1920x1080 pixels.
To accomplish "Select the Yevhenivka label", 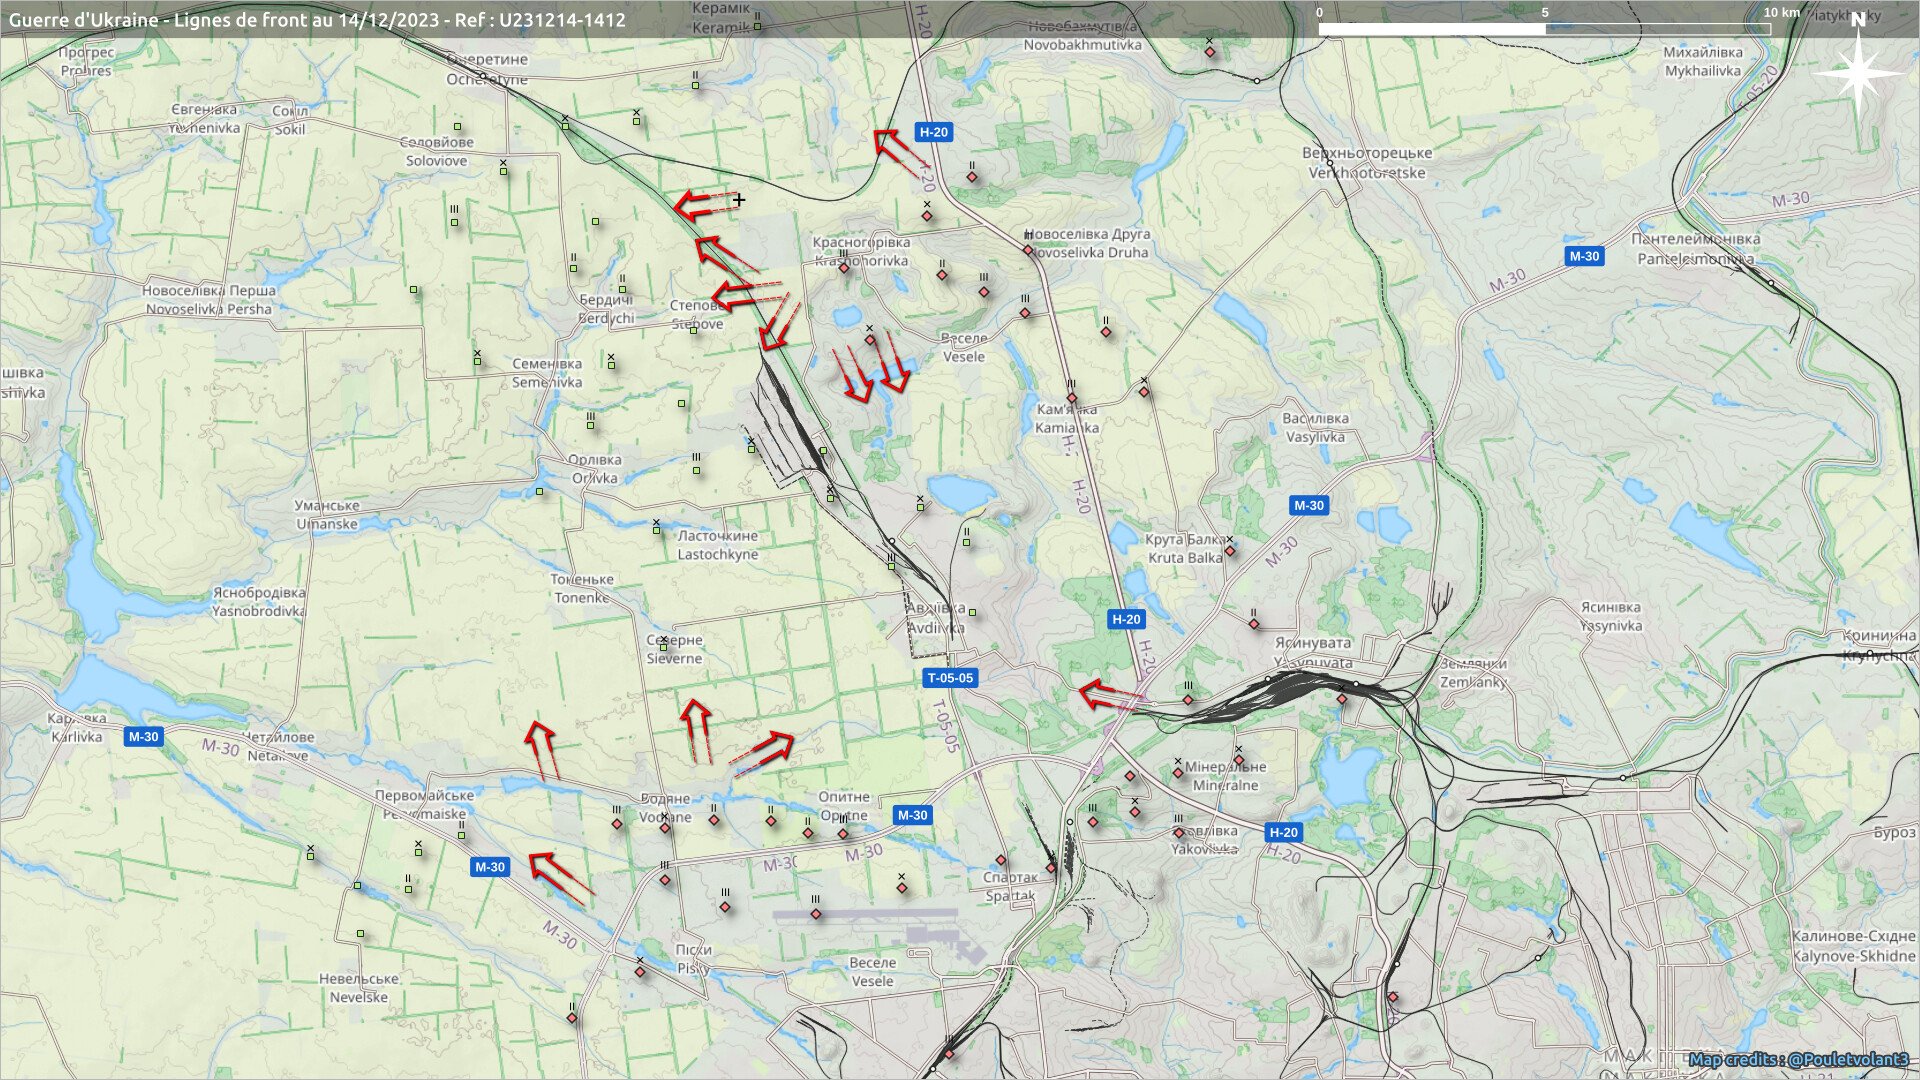I will pos(204,119).
